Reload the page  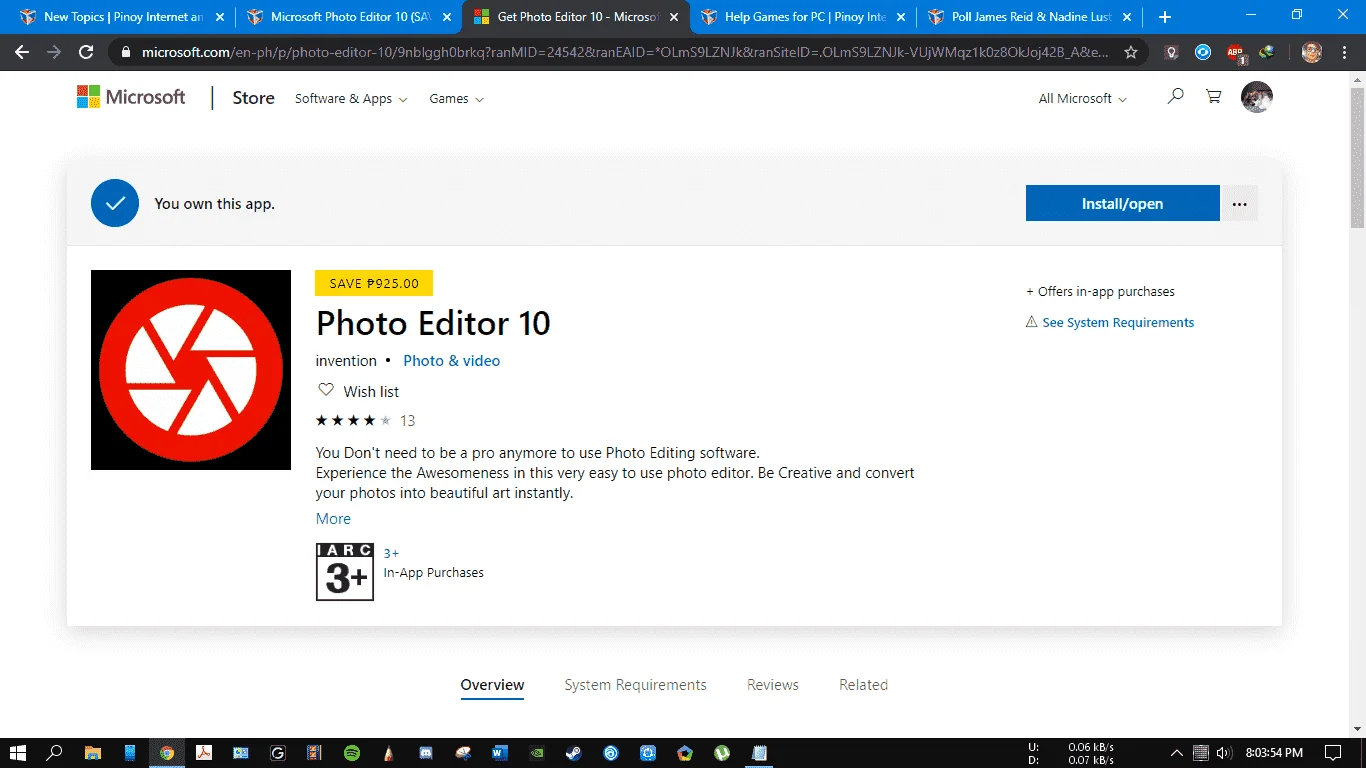[x=86, y=52]
